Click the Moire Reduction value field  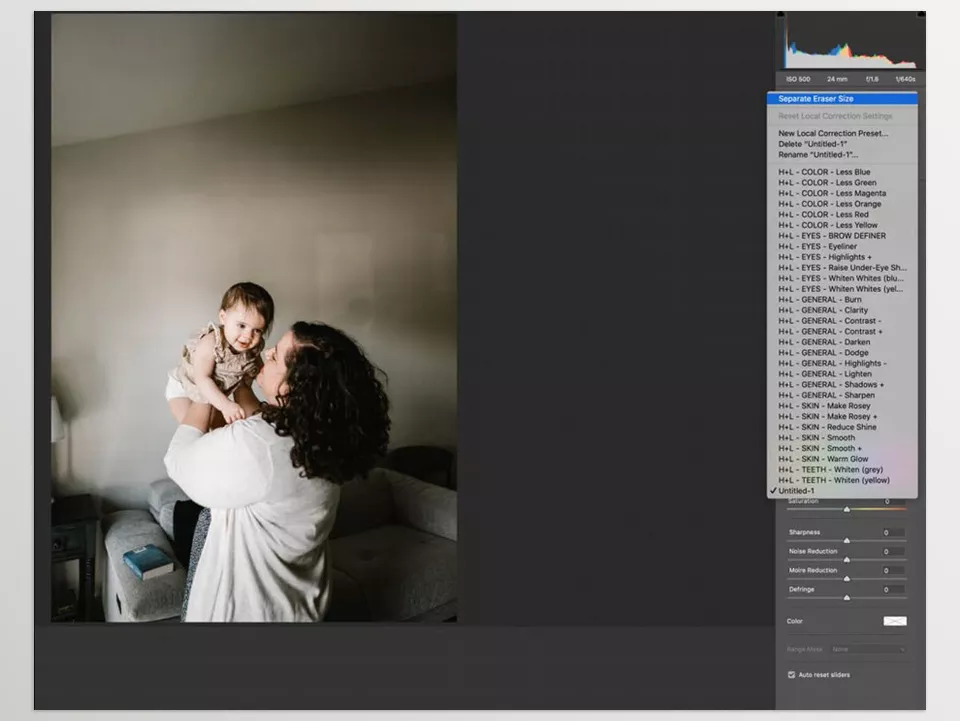893,571
